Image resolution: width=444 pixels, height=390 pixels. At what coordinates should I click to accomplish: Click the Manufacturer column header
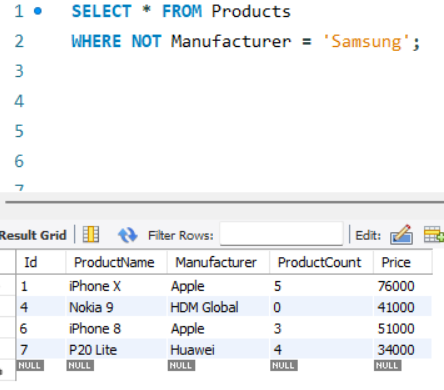point(218,262)
